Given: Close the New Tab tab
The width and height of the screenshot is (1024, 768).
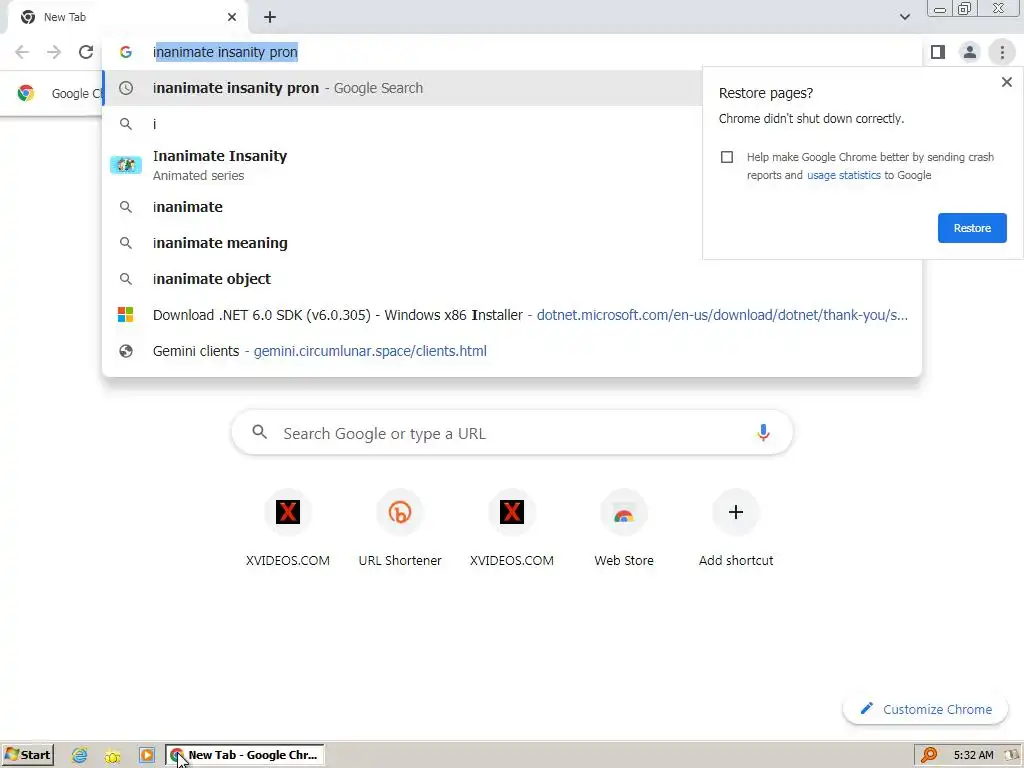Looking at the screenshot, I should tap(232, 17).
